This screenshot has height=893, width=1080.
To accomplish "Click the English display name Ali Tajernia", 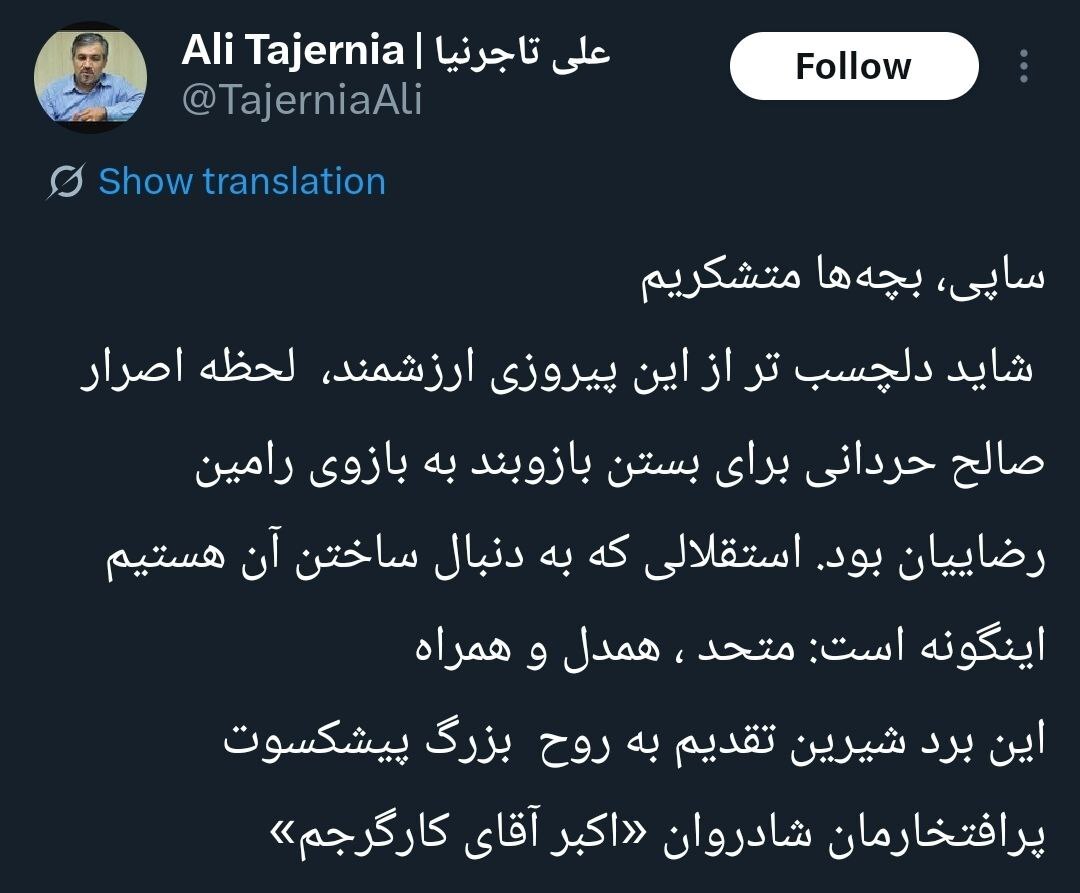I will pos(292,50).
